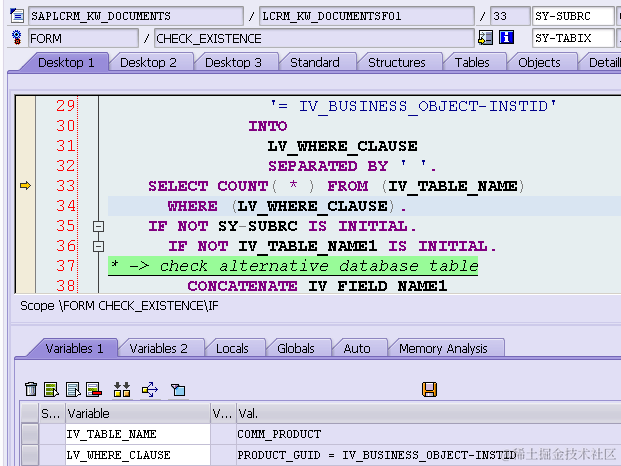The image size is (621, 466).
Task: Click the binoculars-style find icon
Action: pyautogui.click(x=122, y=389)
